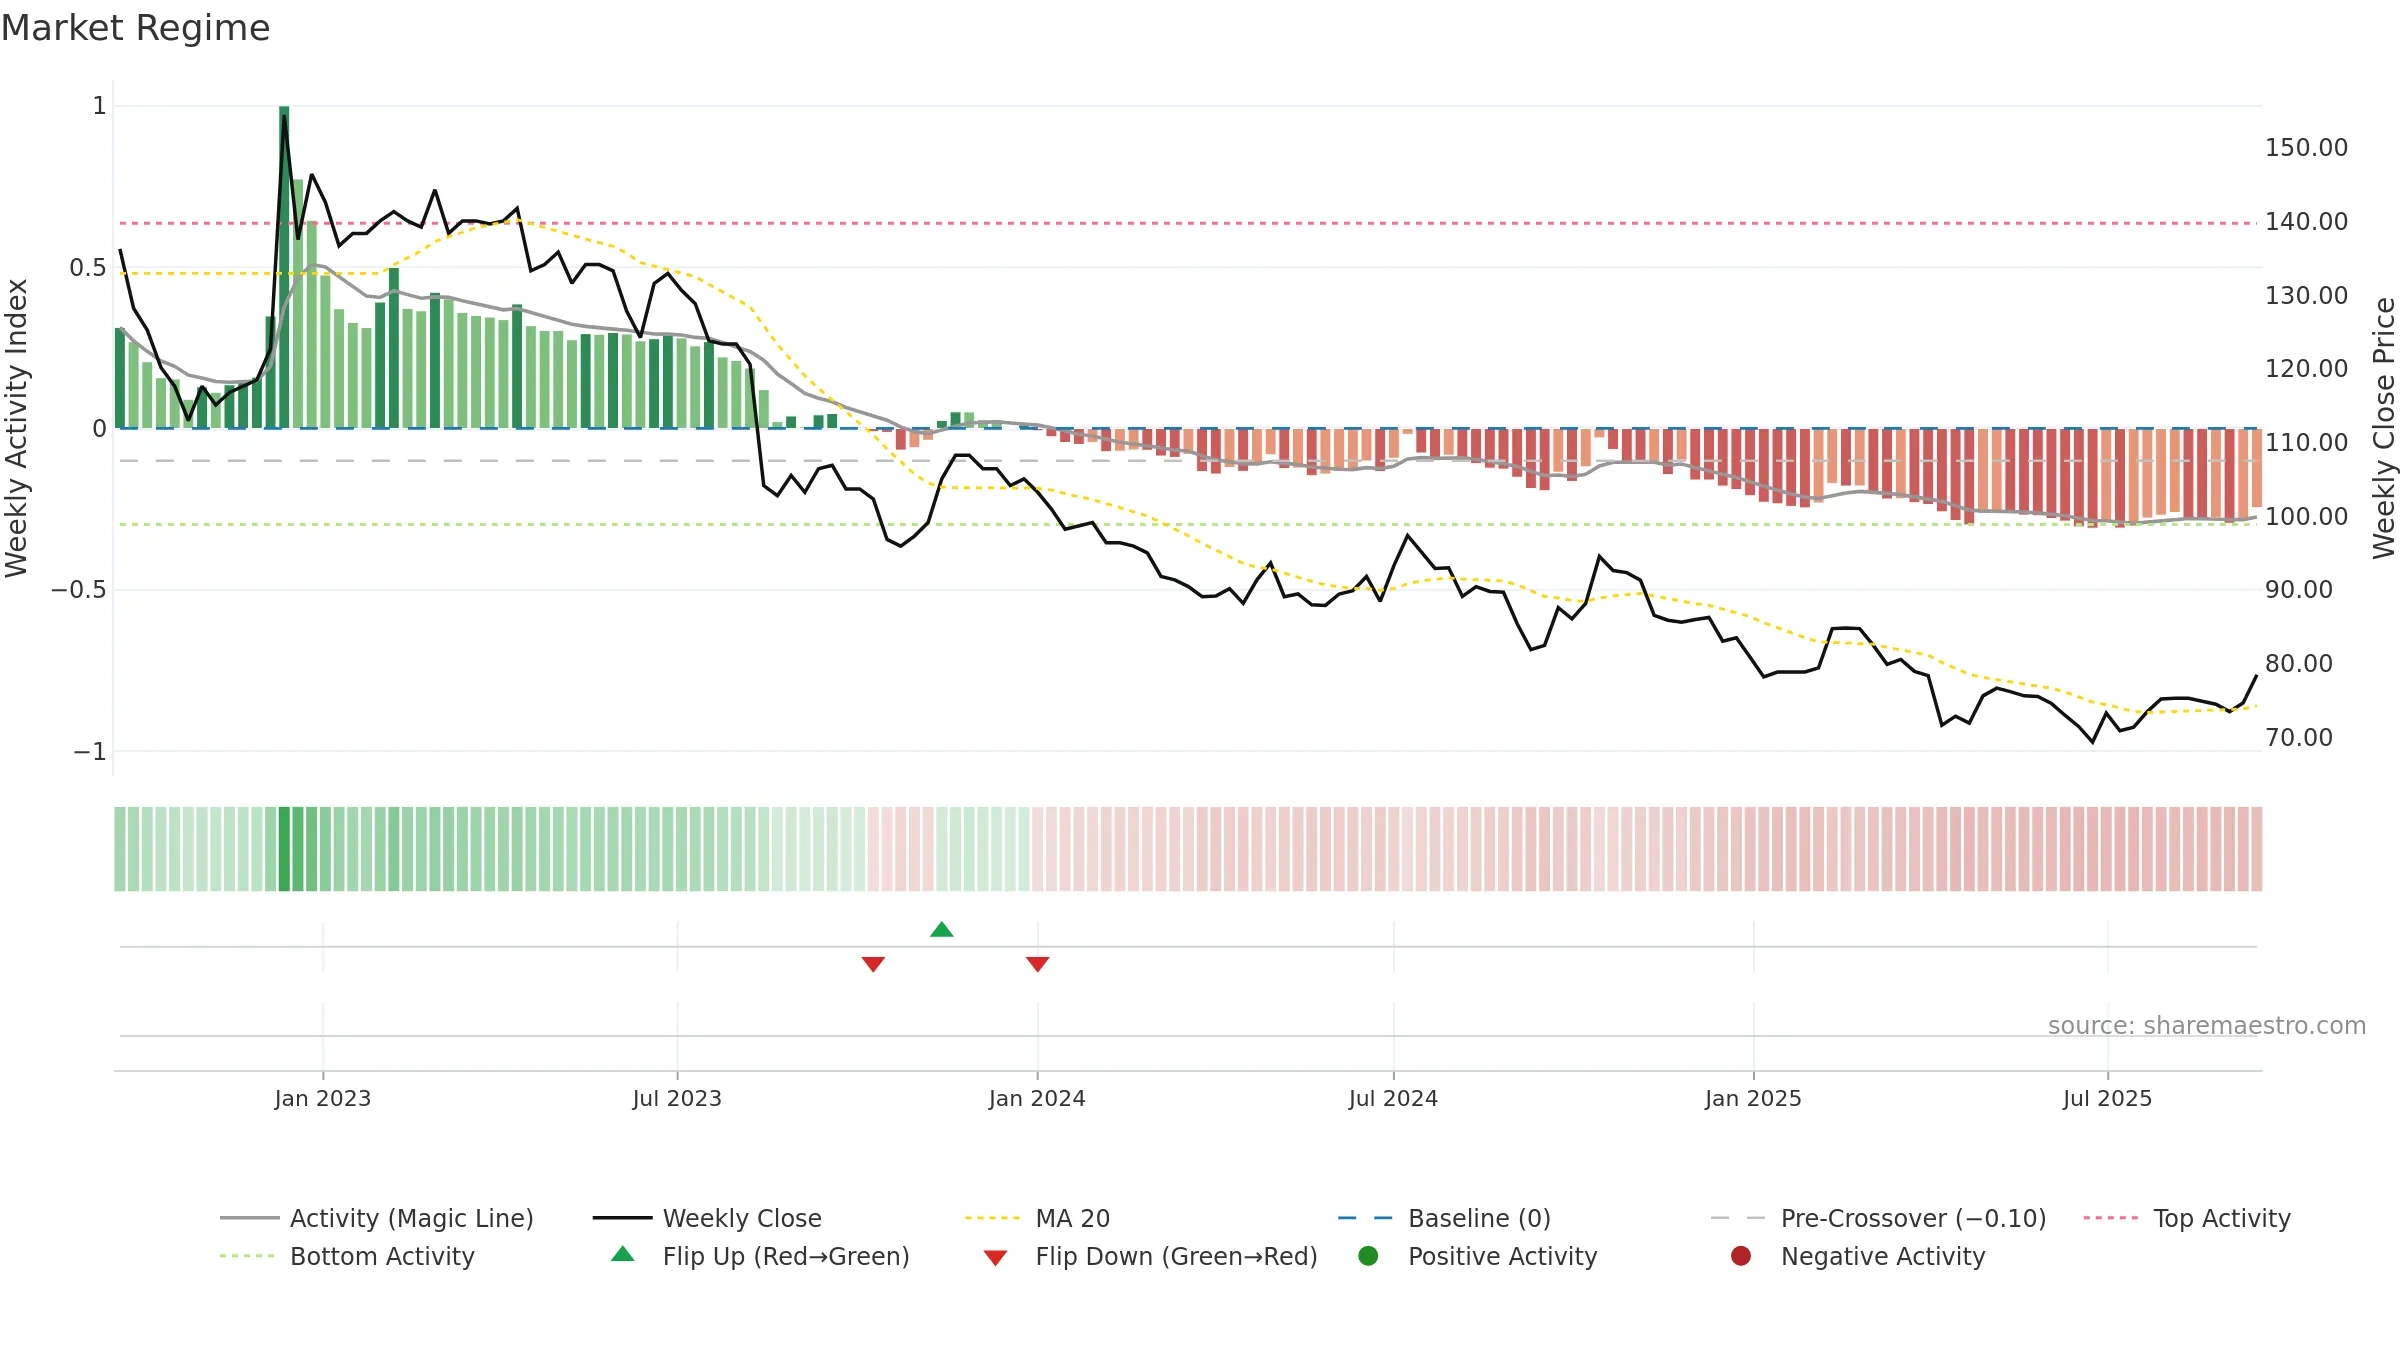Click the Positive Activity green circle icon
Viewport: 2400px width, 1350px height.
coord(1368,1255)
